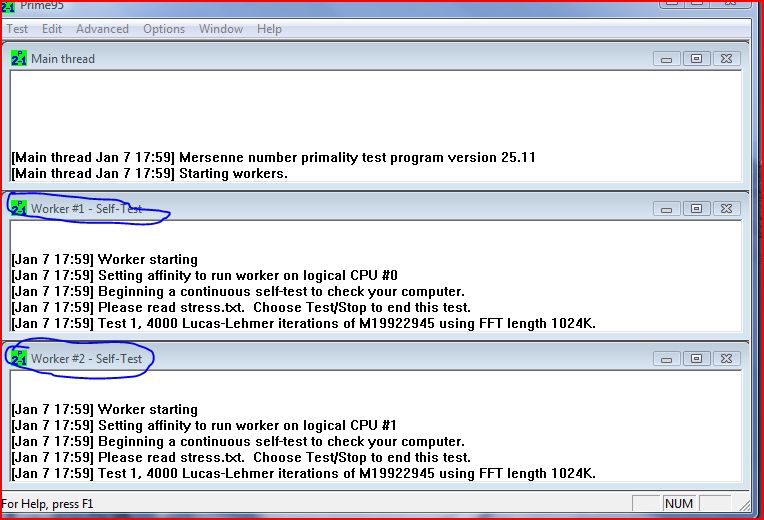The height and width of the screenshot is (520, 764).
Task: Open the Window menu
Action: point(221,29)
